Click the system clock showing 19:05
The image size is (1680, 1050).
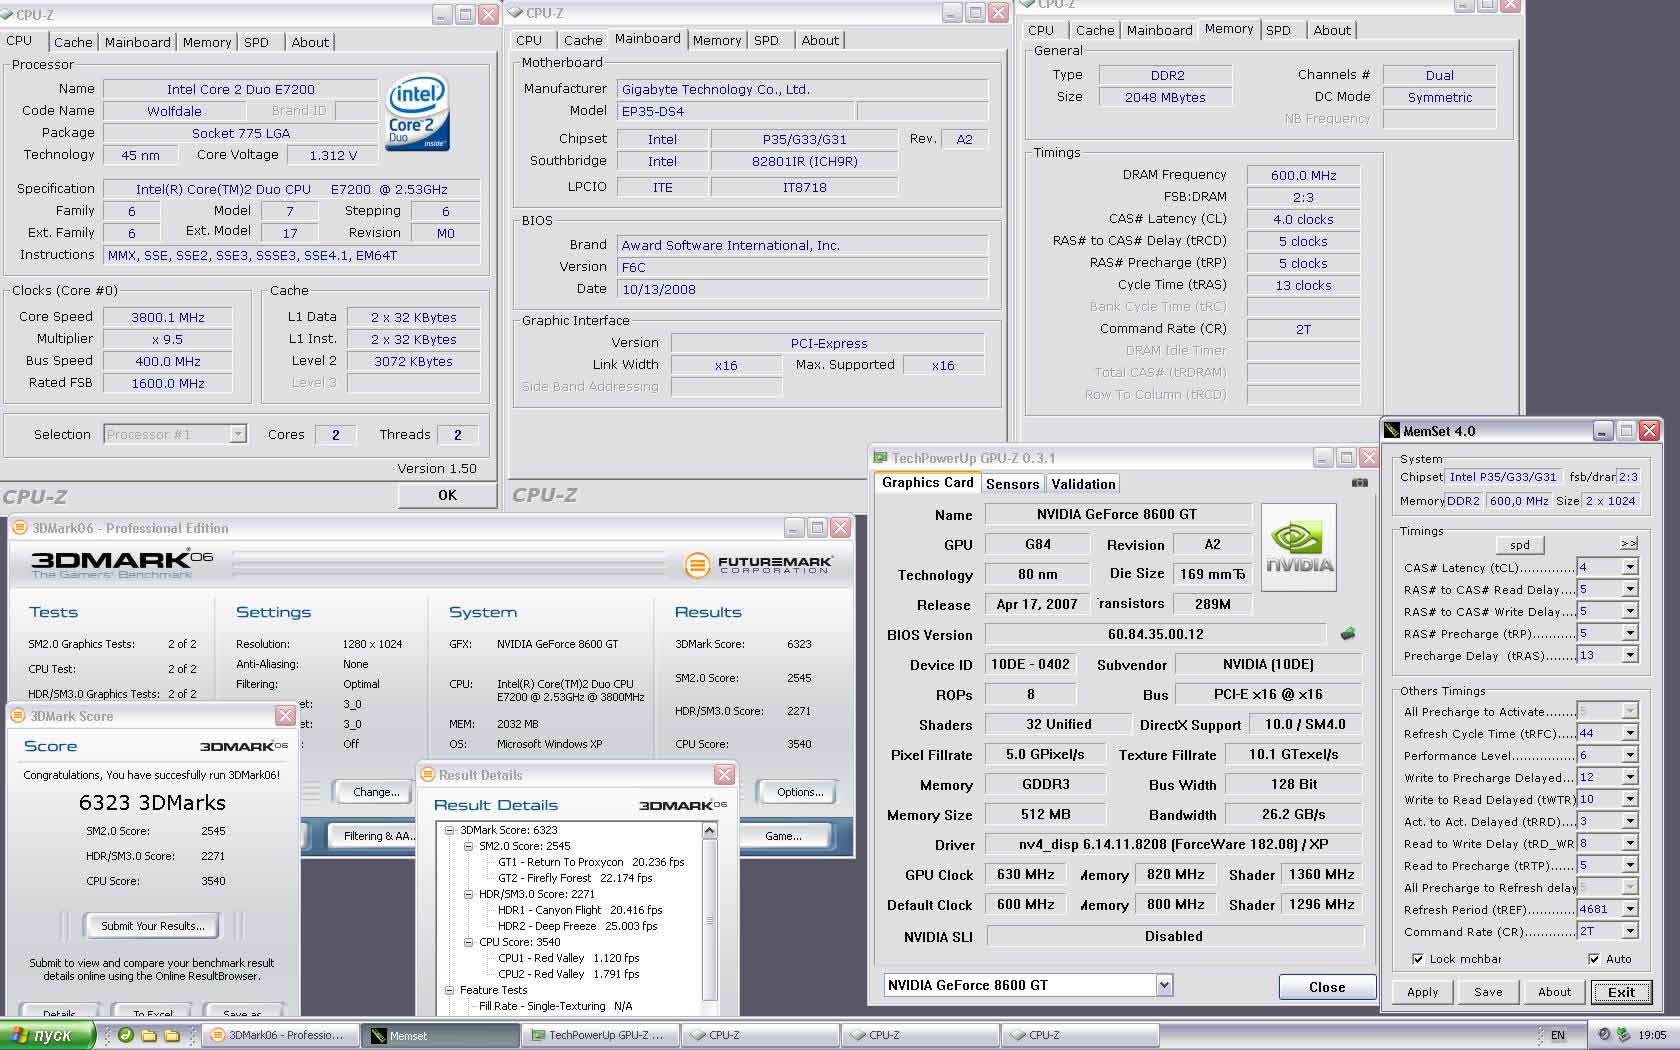coord(1652,1035)
